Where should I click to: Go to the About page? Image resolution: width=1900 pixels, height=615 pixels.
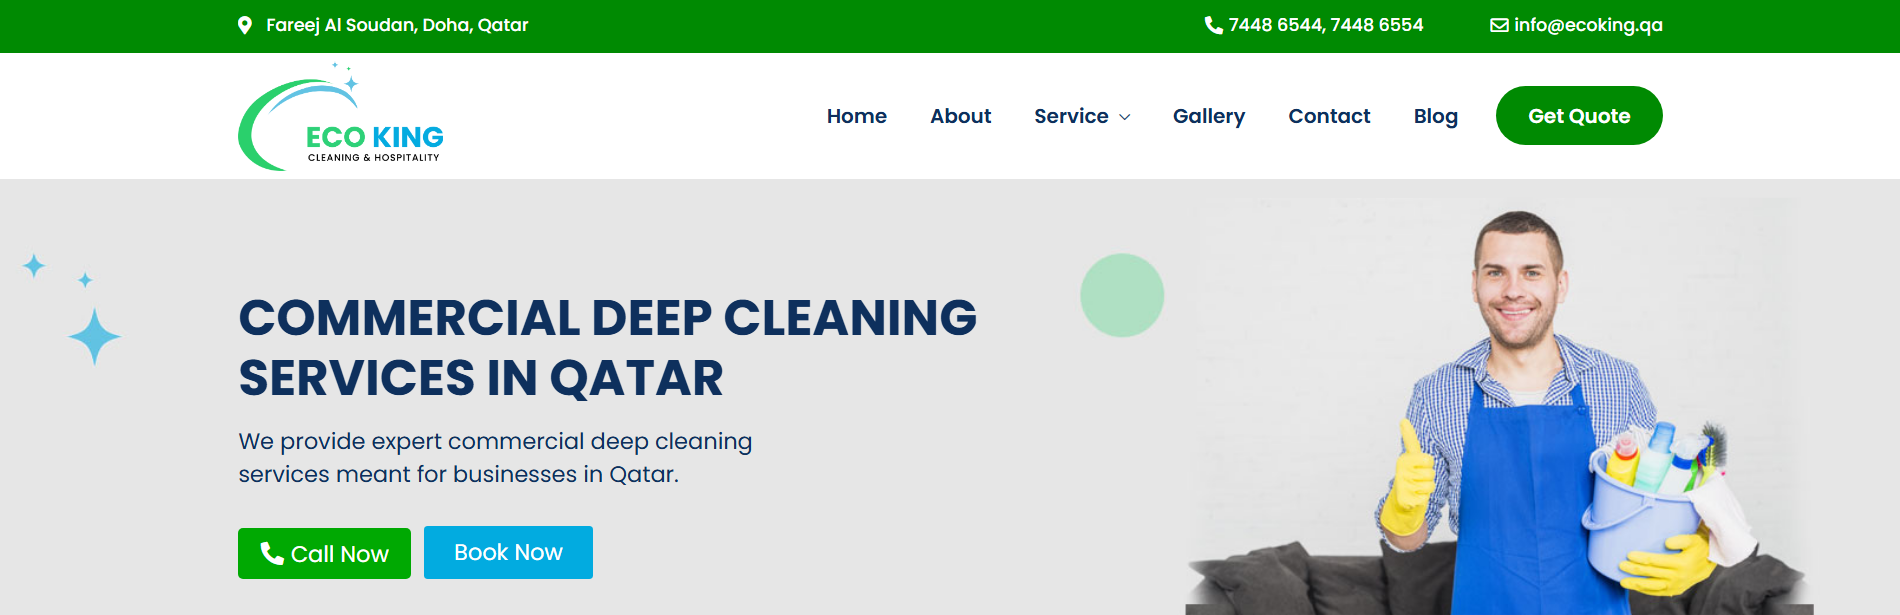click(961, 116)
